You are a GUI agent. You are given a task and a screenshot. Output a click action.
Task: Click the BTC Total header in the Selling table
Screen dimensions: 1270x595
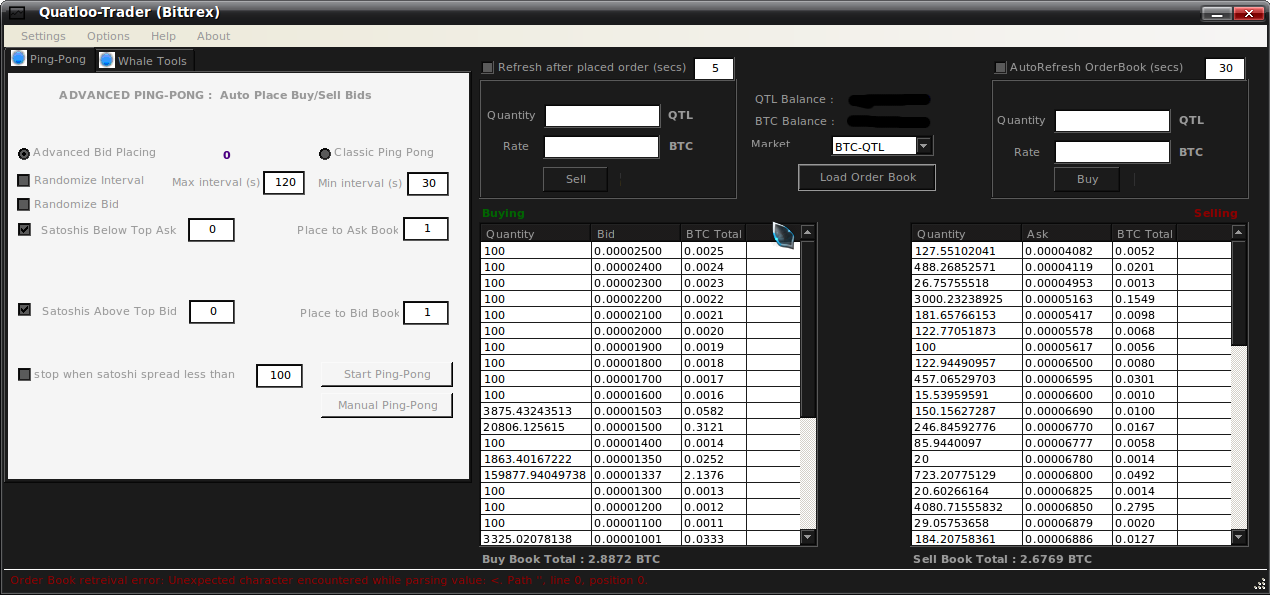[1145, 233]
